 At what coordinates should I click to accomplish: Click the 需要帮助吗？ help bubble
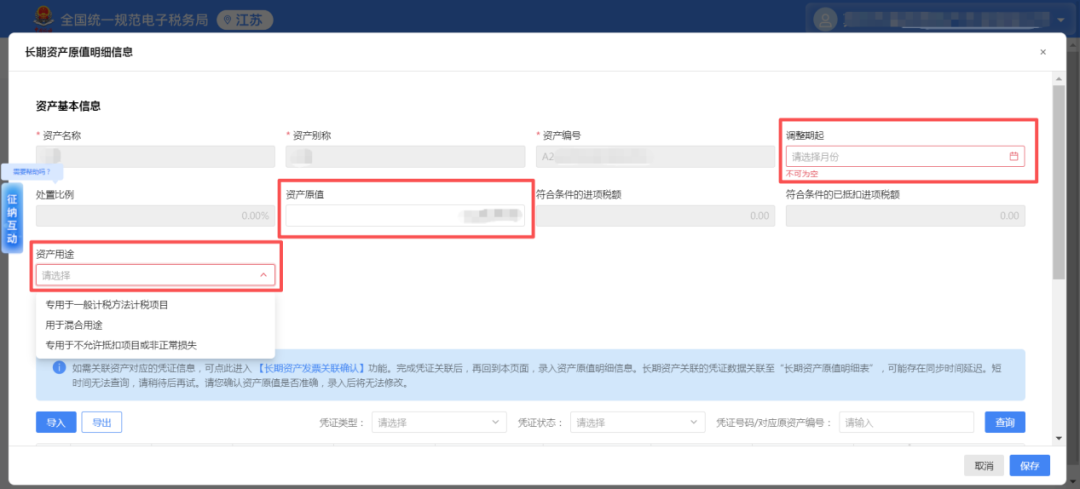[x=32, y=171]
